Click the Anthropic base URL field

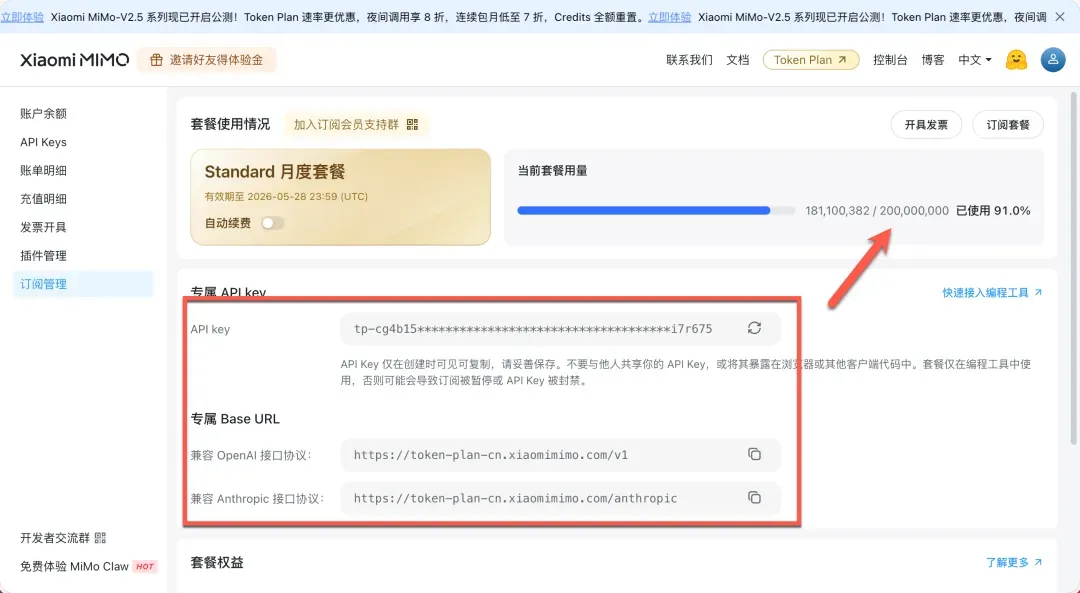pos(561,498)
